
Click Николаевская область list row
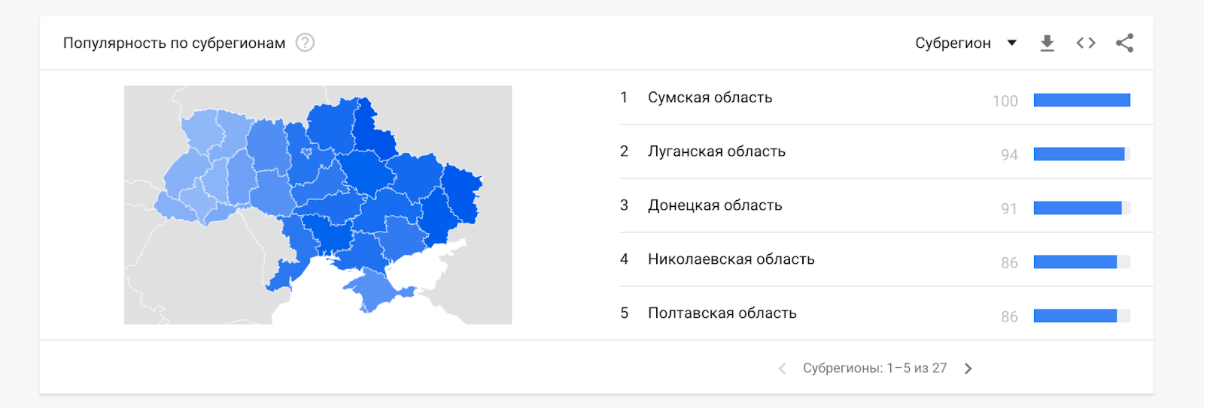[730, 259]
